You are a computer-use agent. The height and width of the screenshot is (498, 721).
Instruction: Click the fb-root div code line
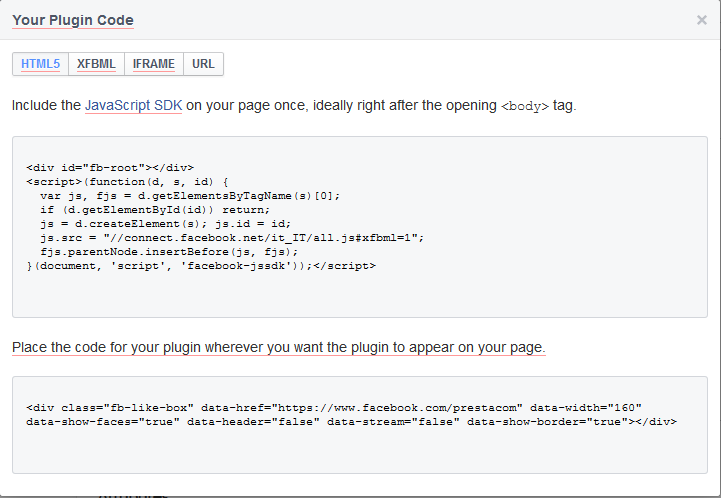click(x=110, y=168)
